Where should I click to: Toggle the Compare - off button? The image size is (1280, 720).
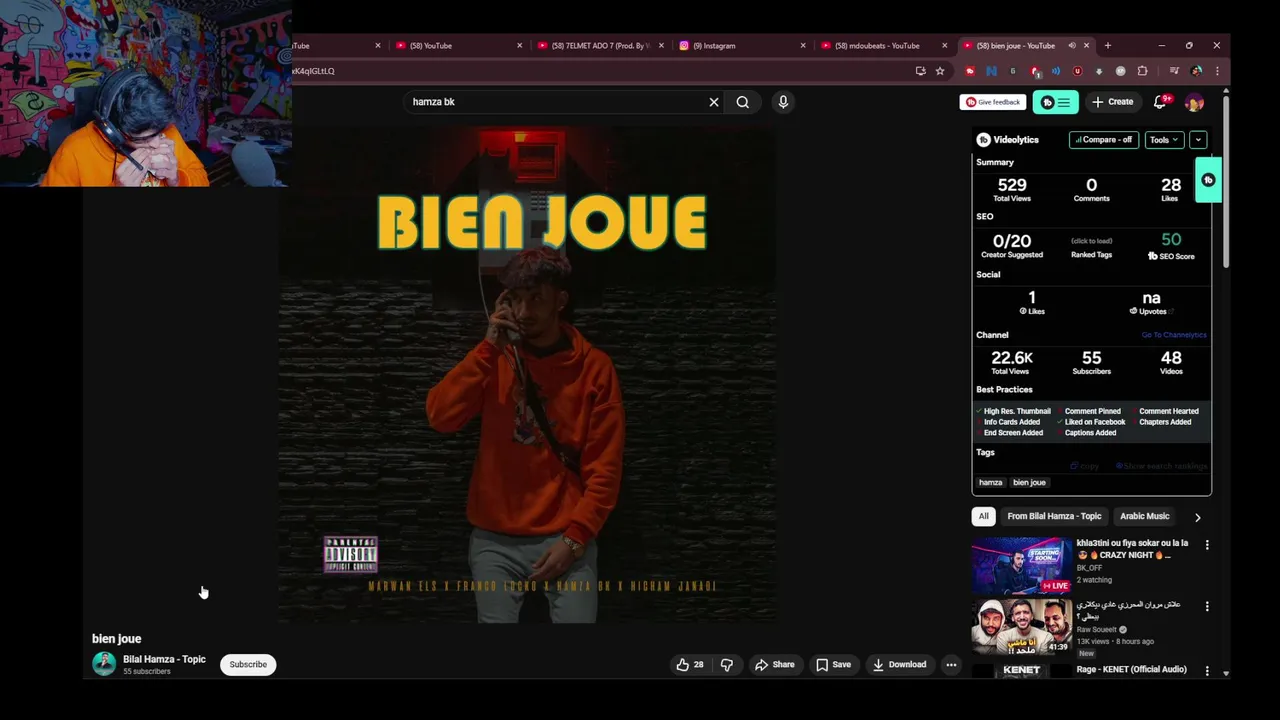click(1104, 140)
